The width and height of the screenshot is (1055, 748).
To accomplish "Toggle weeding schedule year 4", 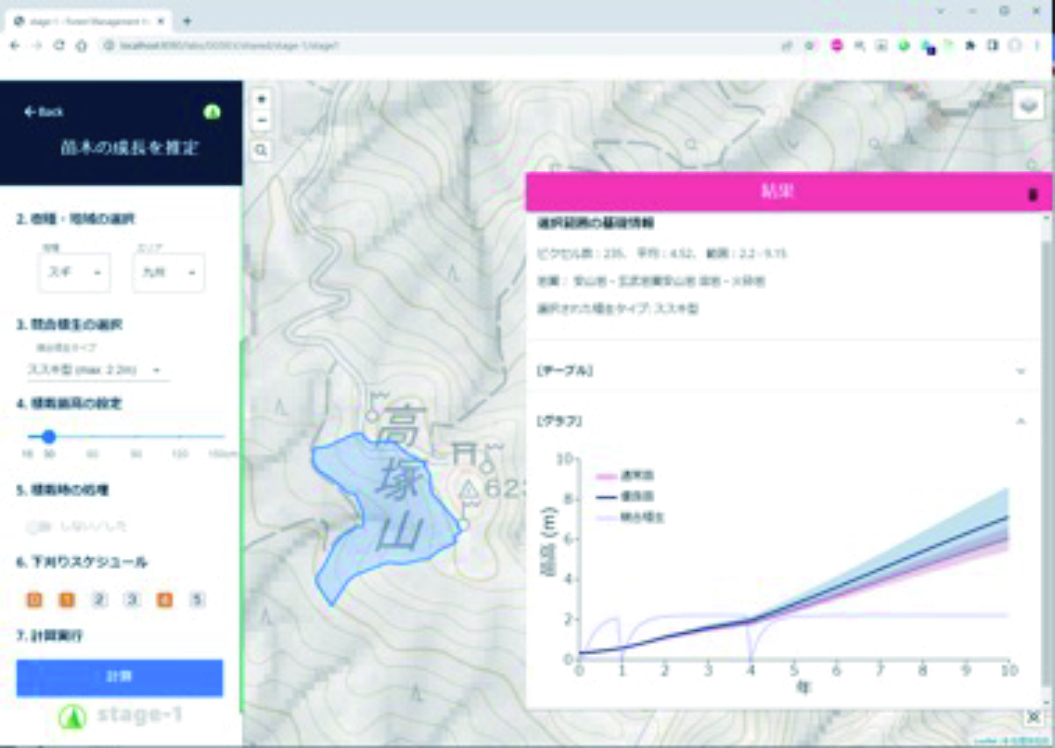I will coord(165,599).
